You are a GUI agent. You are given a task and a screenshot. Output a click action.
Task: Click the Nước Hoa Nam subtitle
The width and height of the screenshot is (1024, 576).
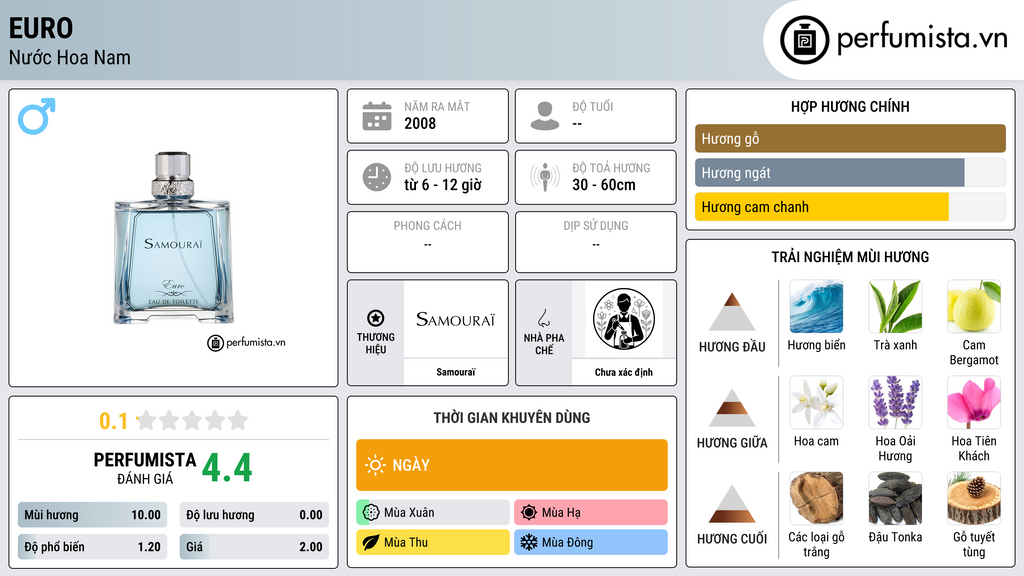coord(70,57)
